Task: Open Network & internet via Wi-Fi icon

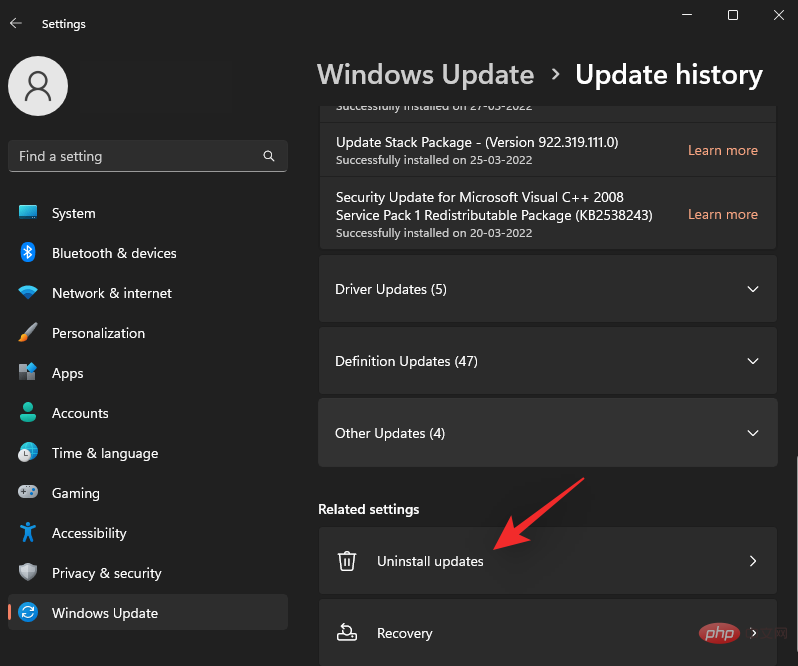Action: 28,293
